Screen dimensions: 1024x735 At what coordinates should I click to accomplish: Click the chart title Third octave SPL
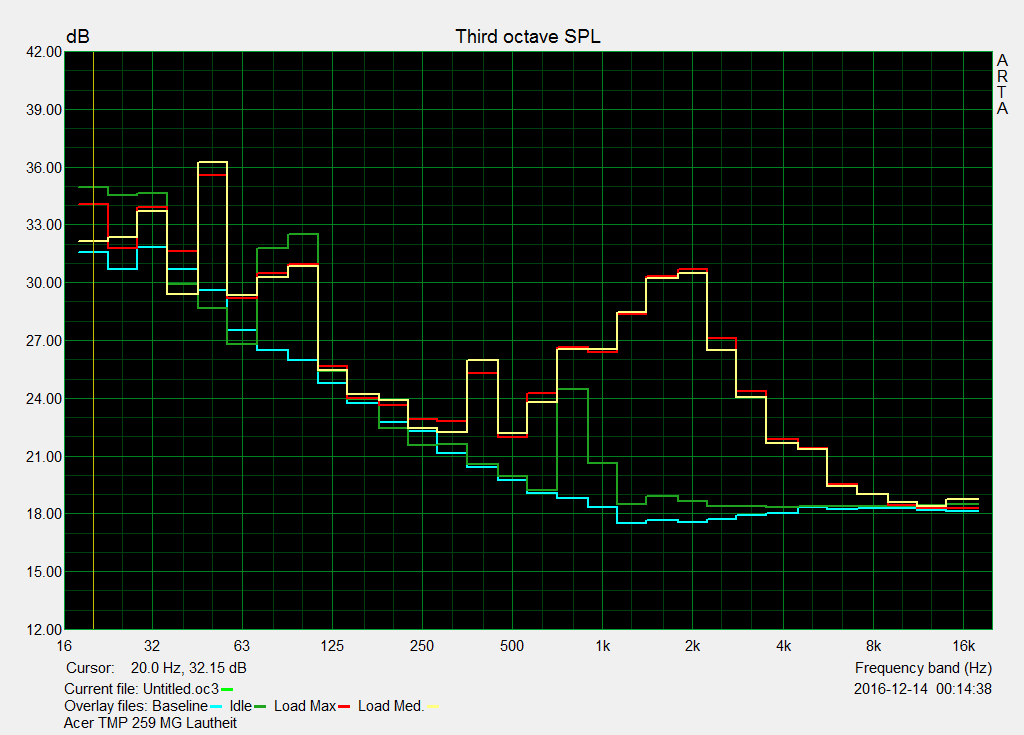(528, 37)
